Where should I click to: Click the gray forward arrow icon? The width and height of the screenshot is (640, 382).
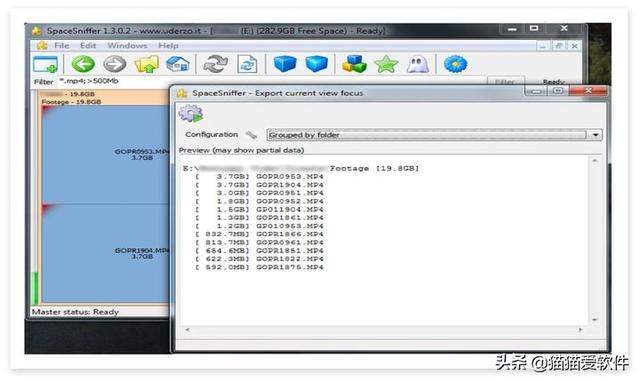coord(115,64)
